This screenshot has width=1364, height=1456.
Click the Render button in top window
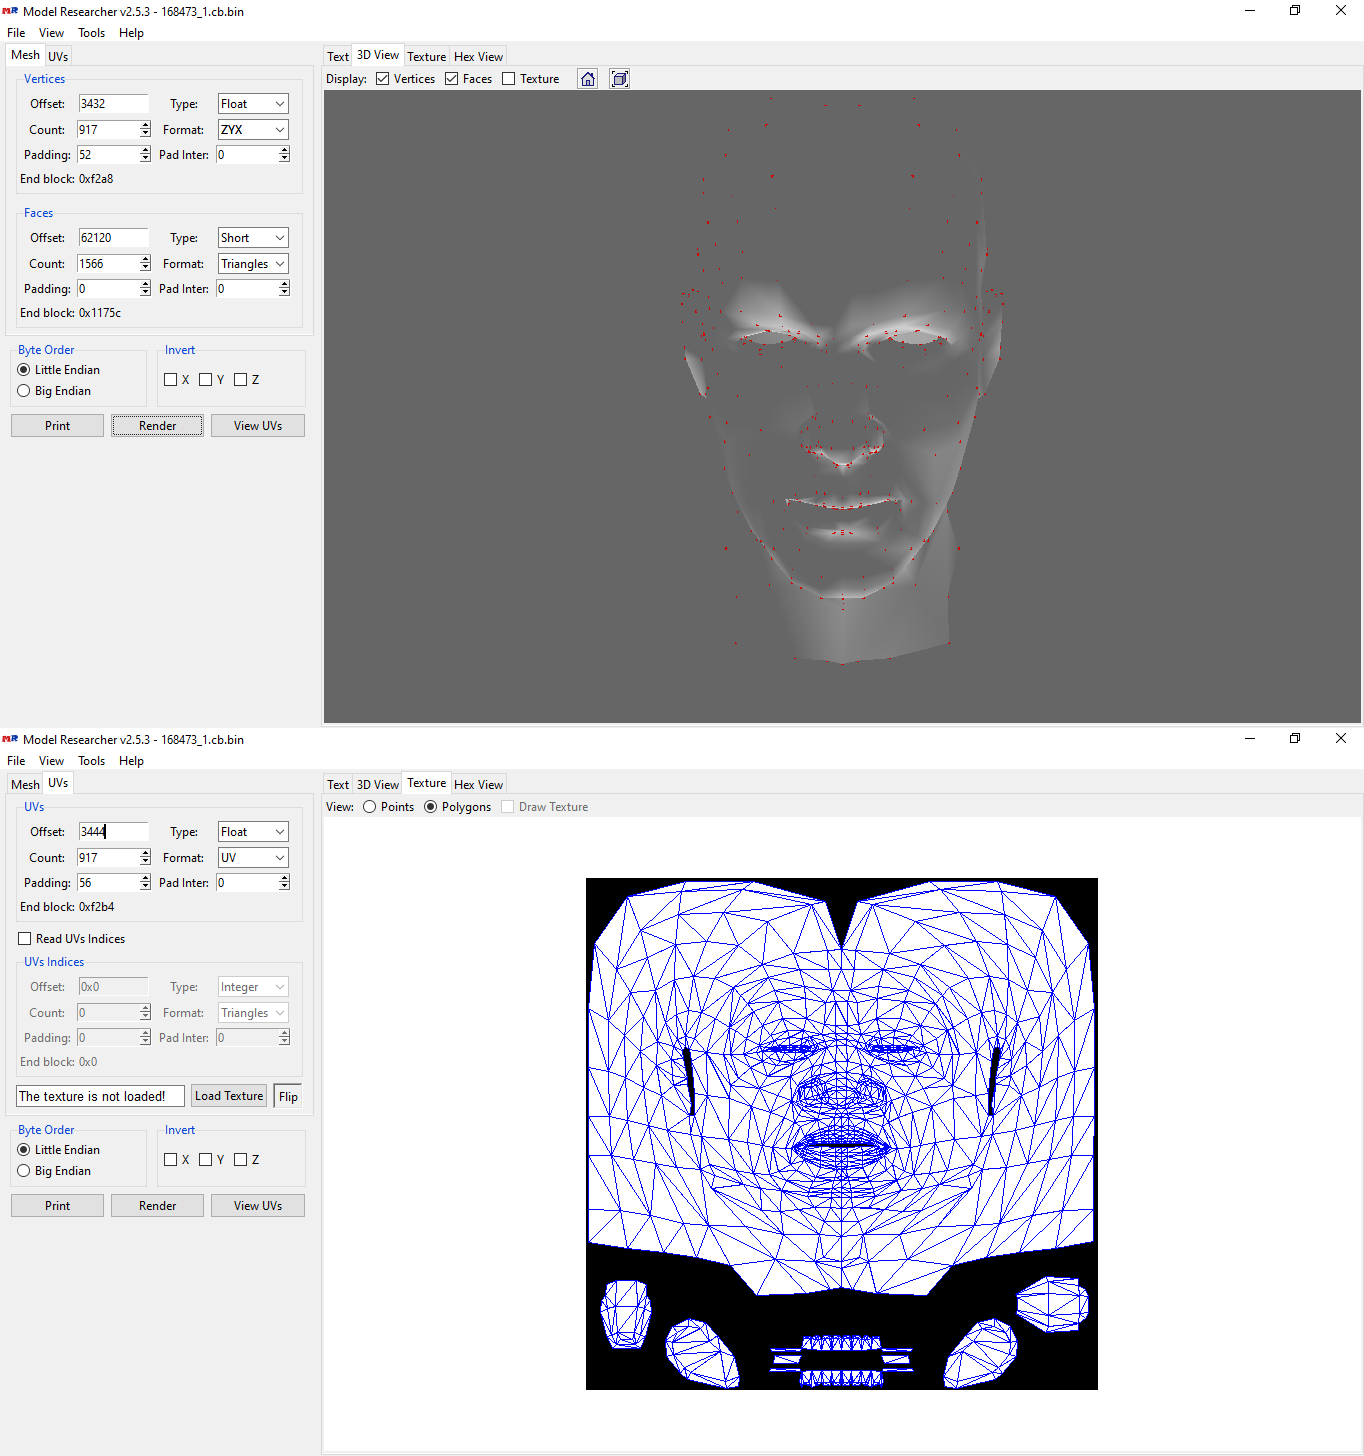[158, 426]
